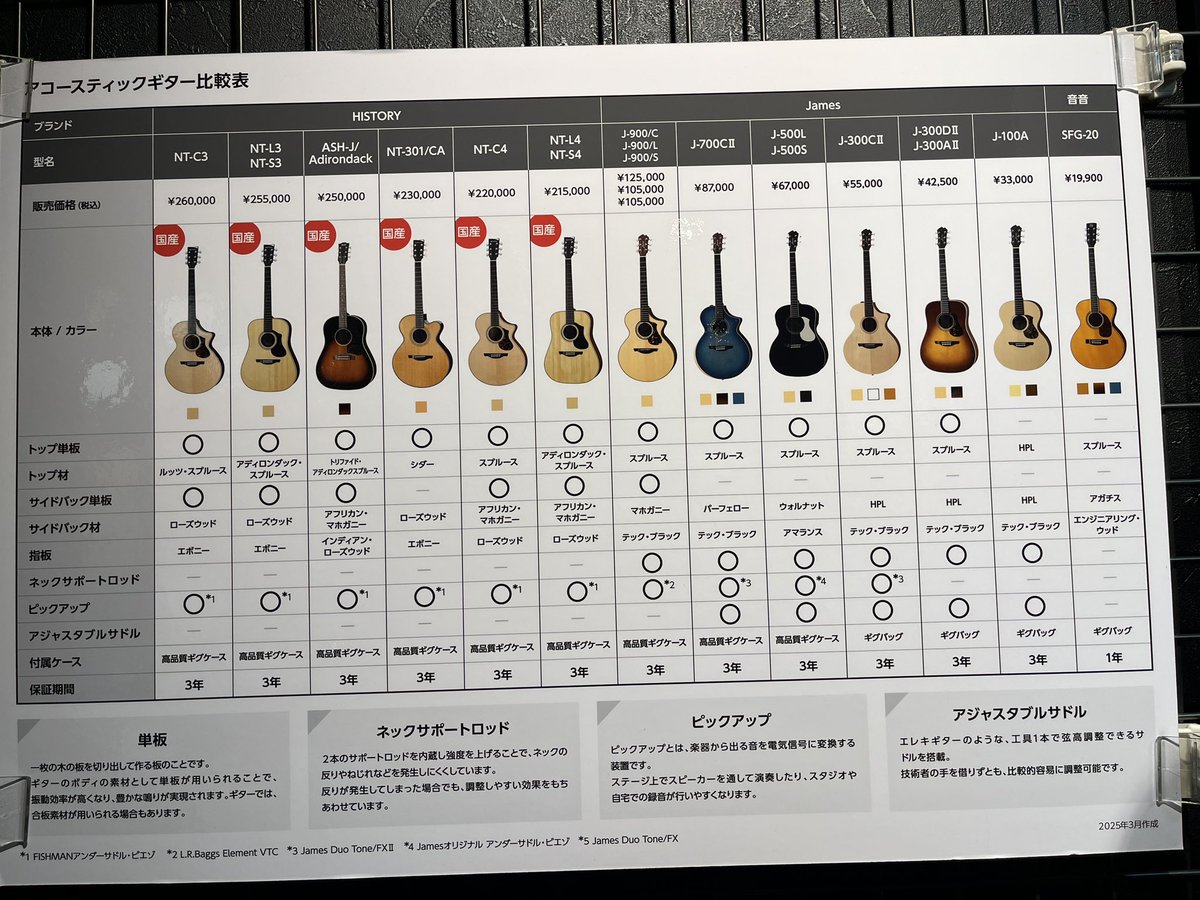Pick the blue color swatch under SFG-20
The image size is (1200, 900).
[1114, 387]
